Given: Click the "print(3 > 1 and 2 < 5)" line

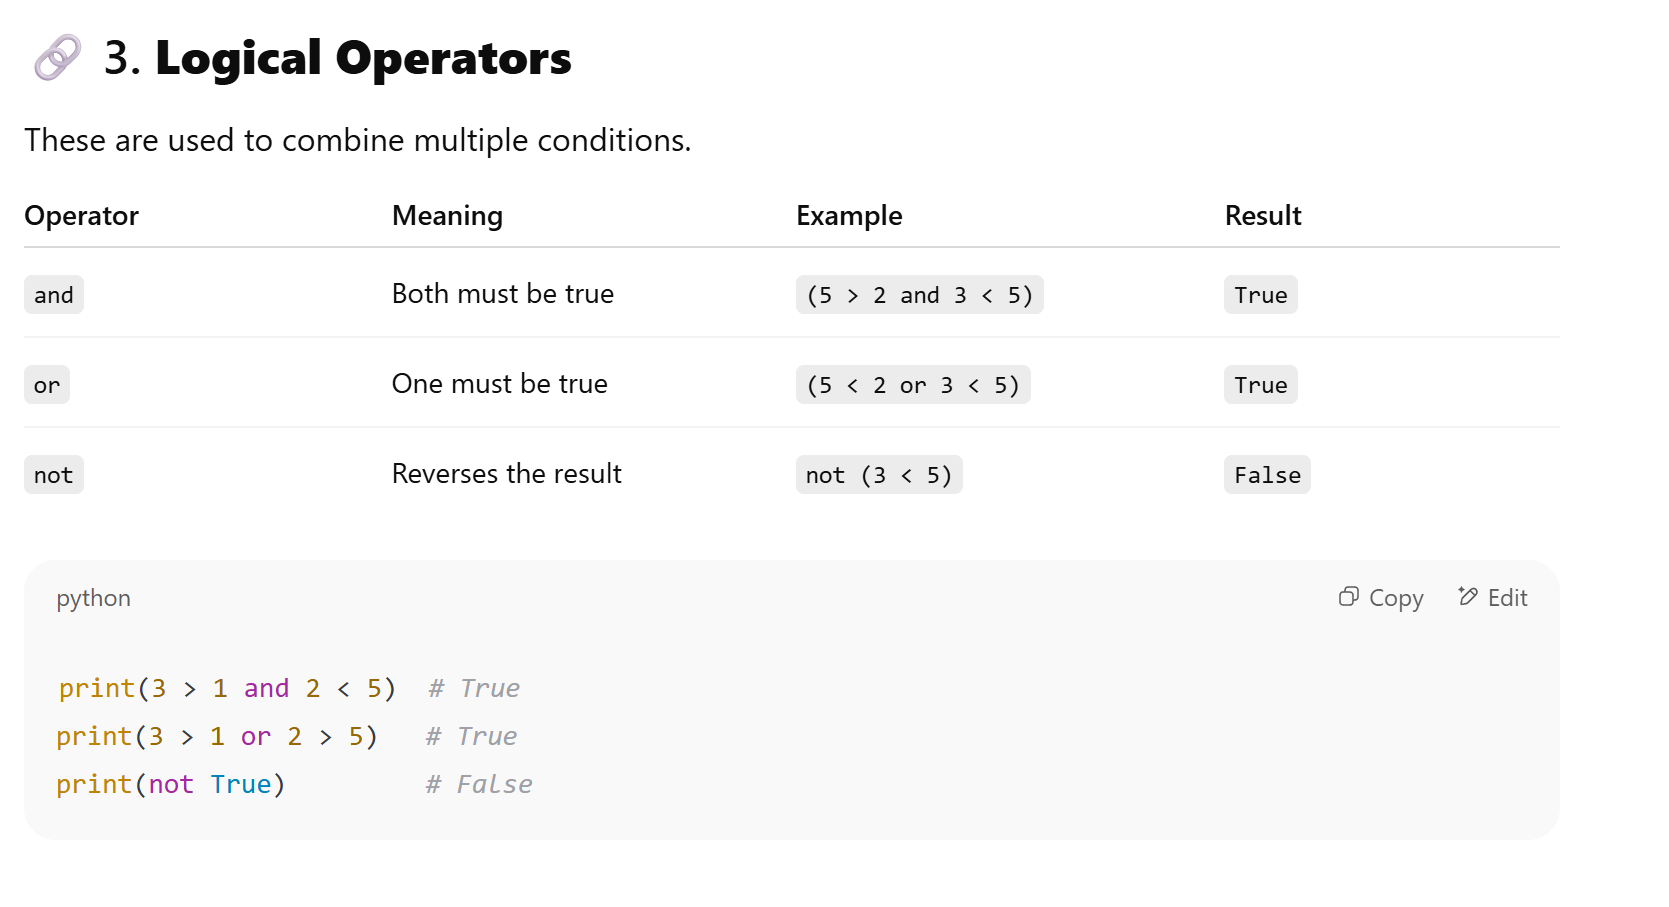Looking at the screenshot, I should click(227, 688).
